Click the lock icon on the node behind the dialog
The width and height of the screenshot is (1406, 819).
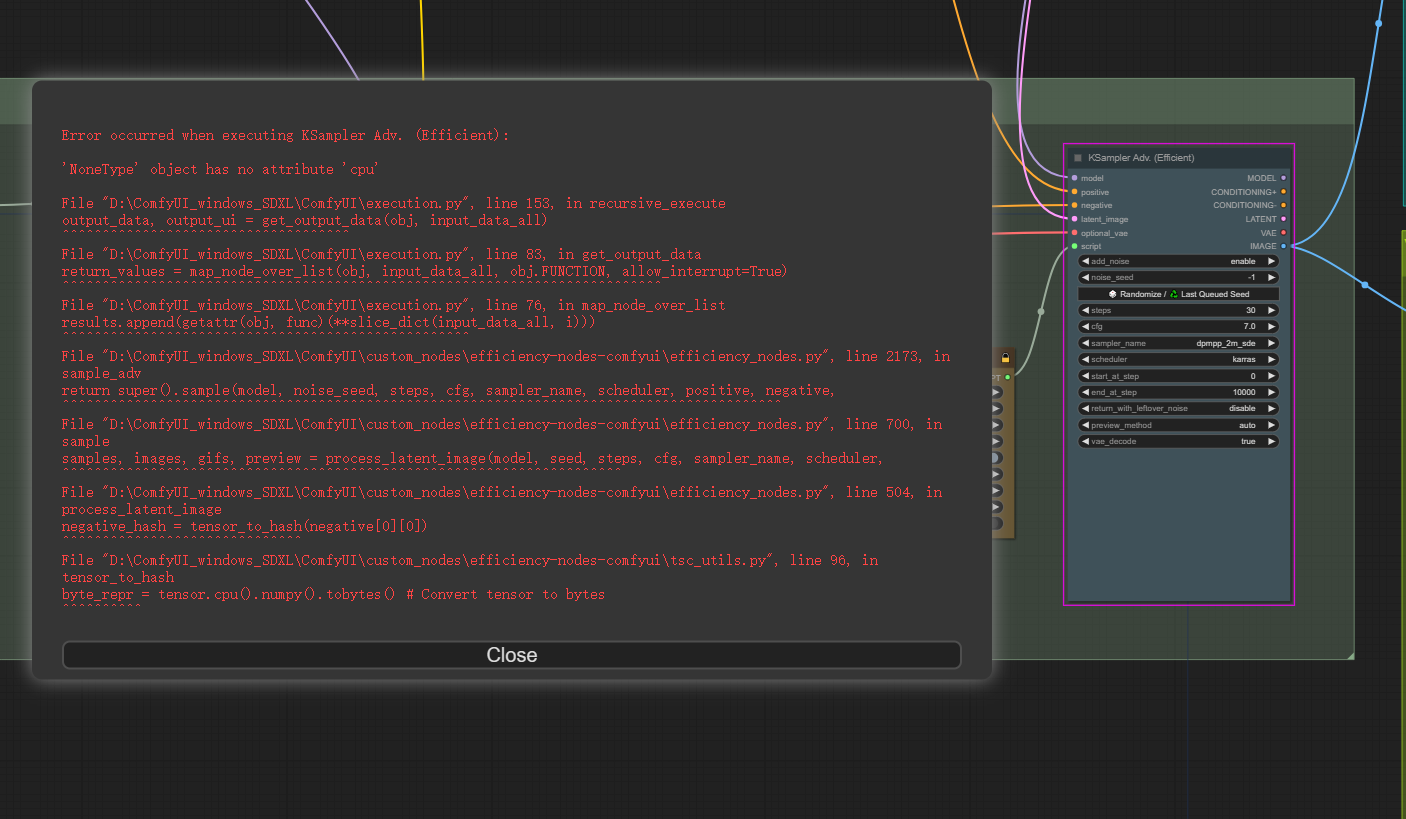[x=1005, y=356]
